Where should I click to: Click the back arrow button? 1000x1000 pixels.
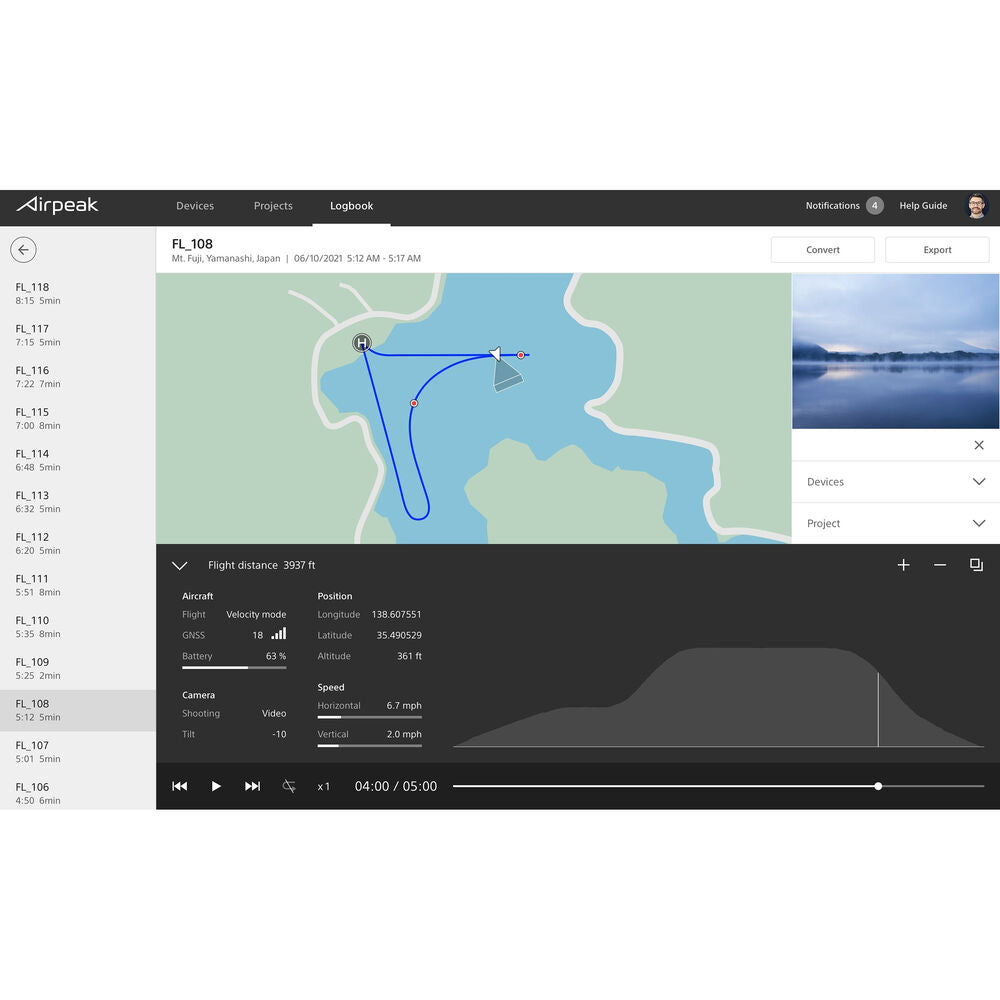pos(23,250)
